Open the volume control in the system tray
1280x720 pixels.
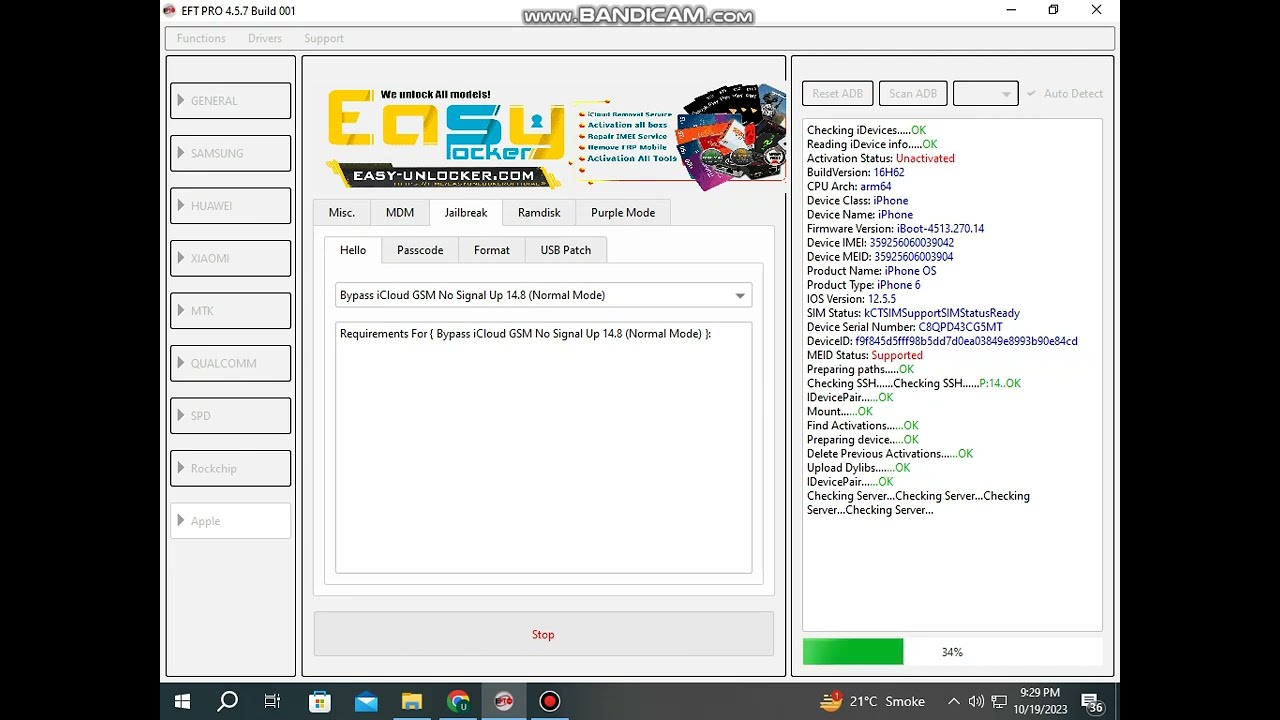pos(977,701)
